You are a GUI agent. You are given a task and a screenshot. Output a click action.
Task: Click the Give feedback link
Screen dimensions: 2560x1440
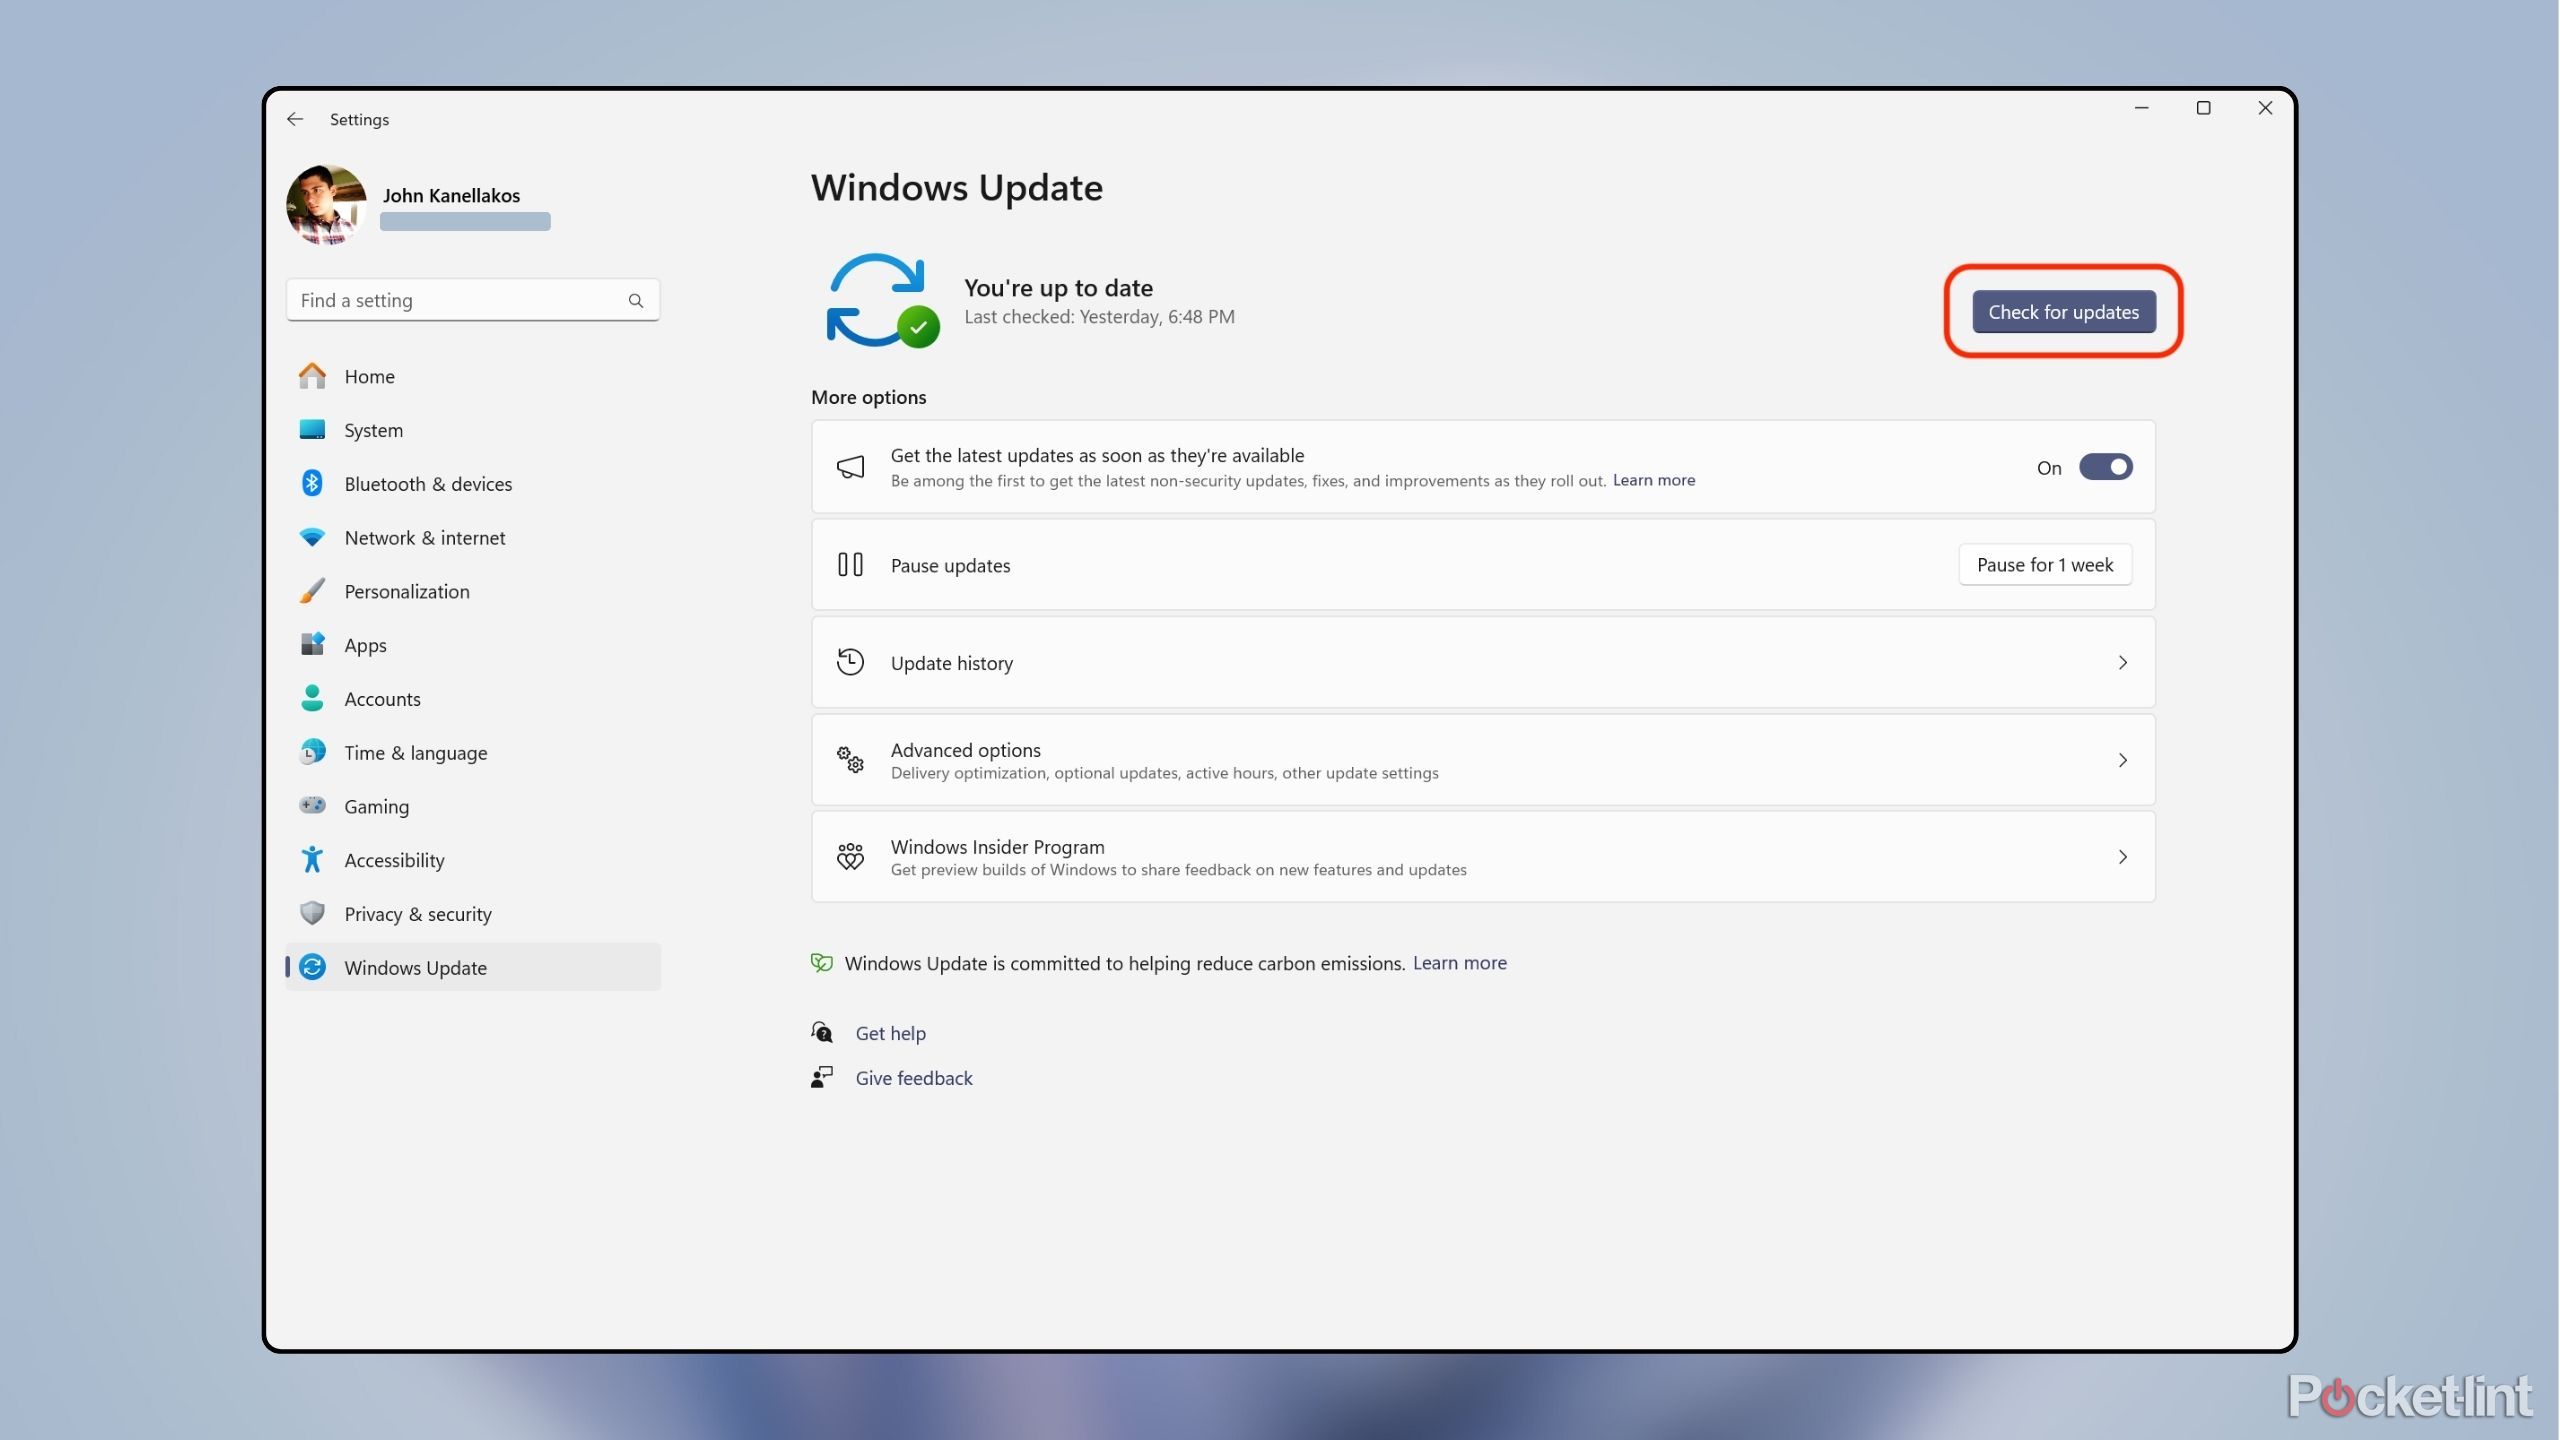pos(913,1078)
